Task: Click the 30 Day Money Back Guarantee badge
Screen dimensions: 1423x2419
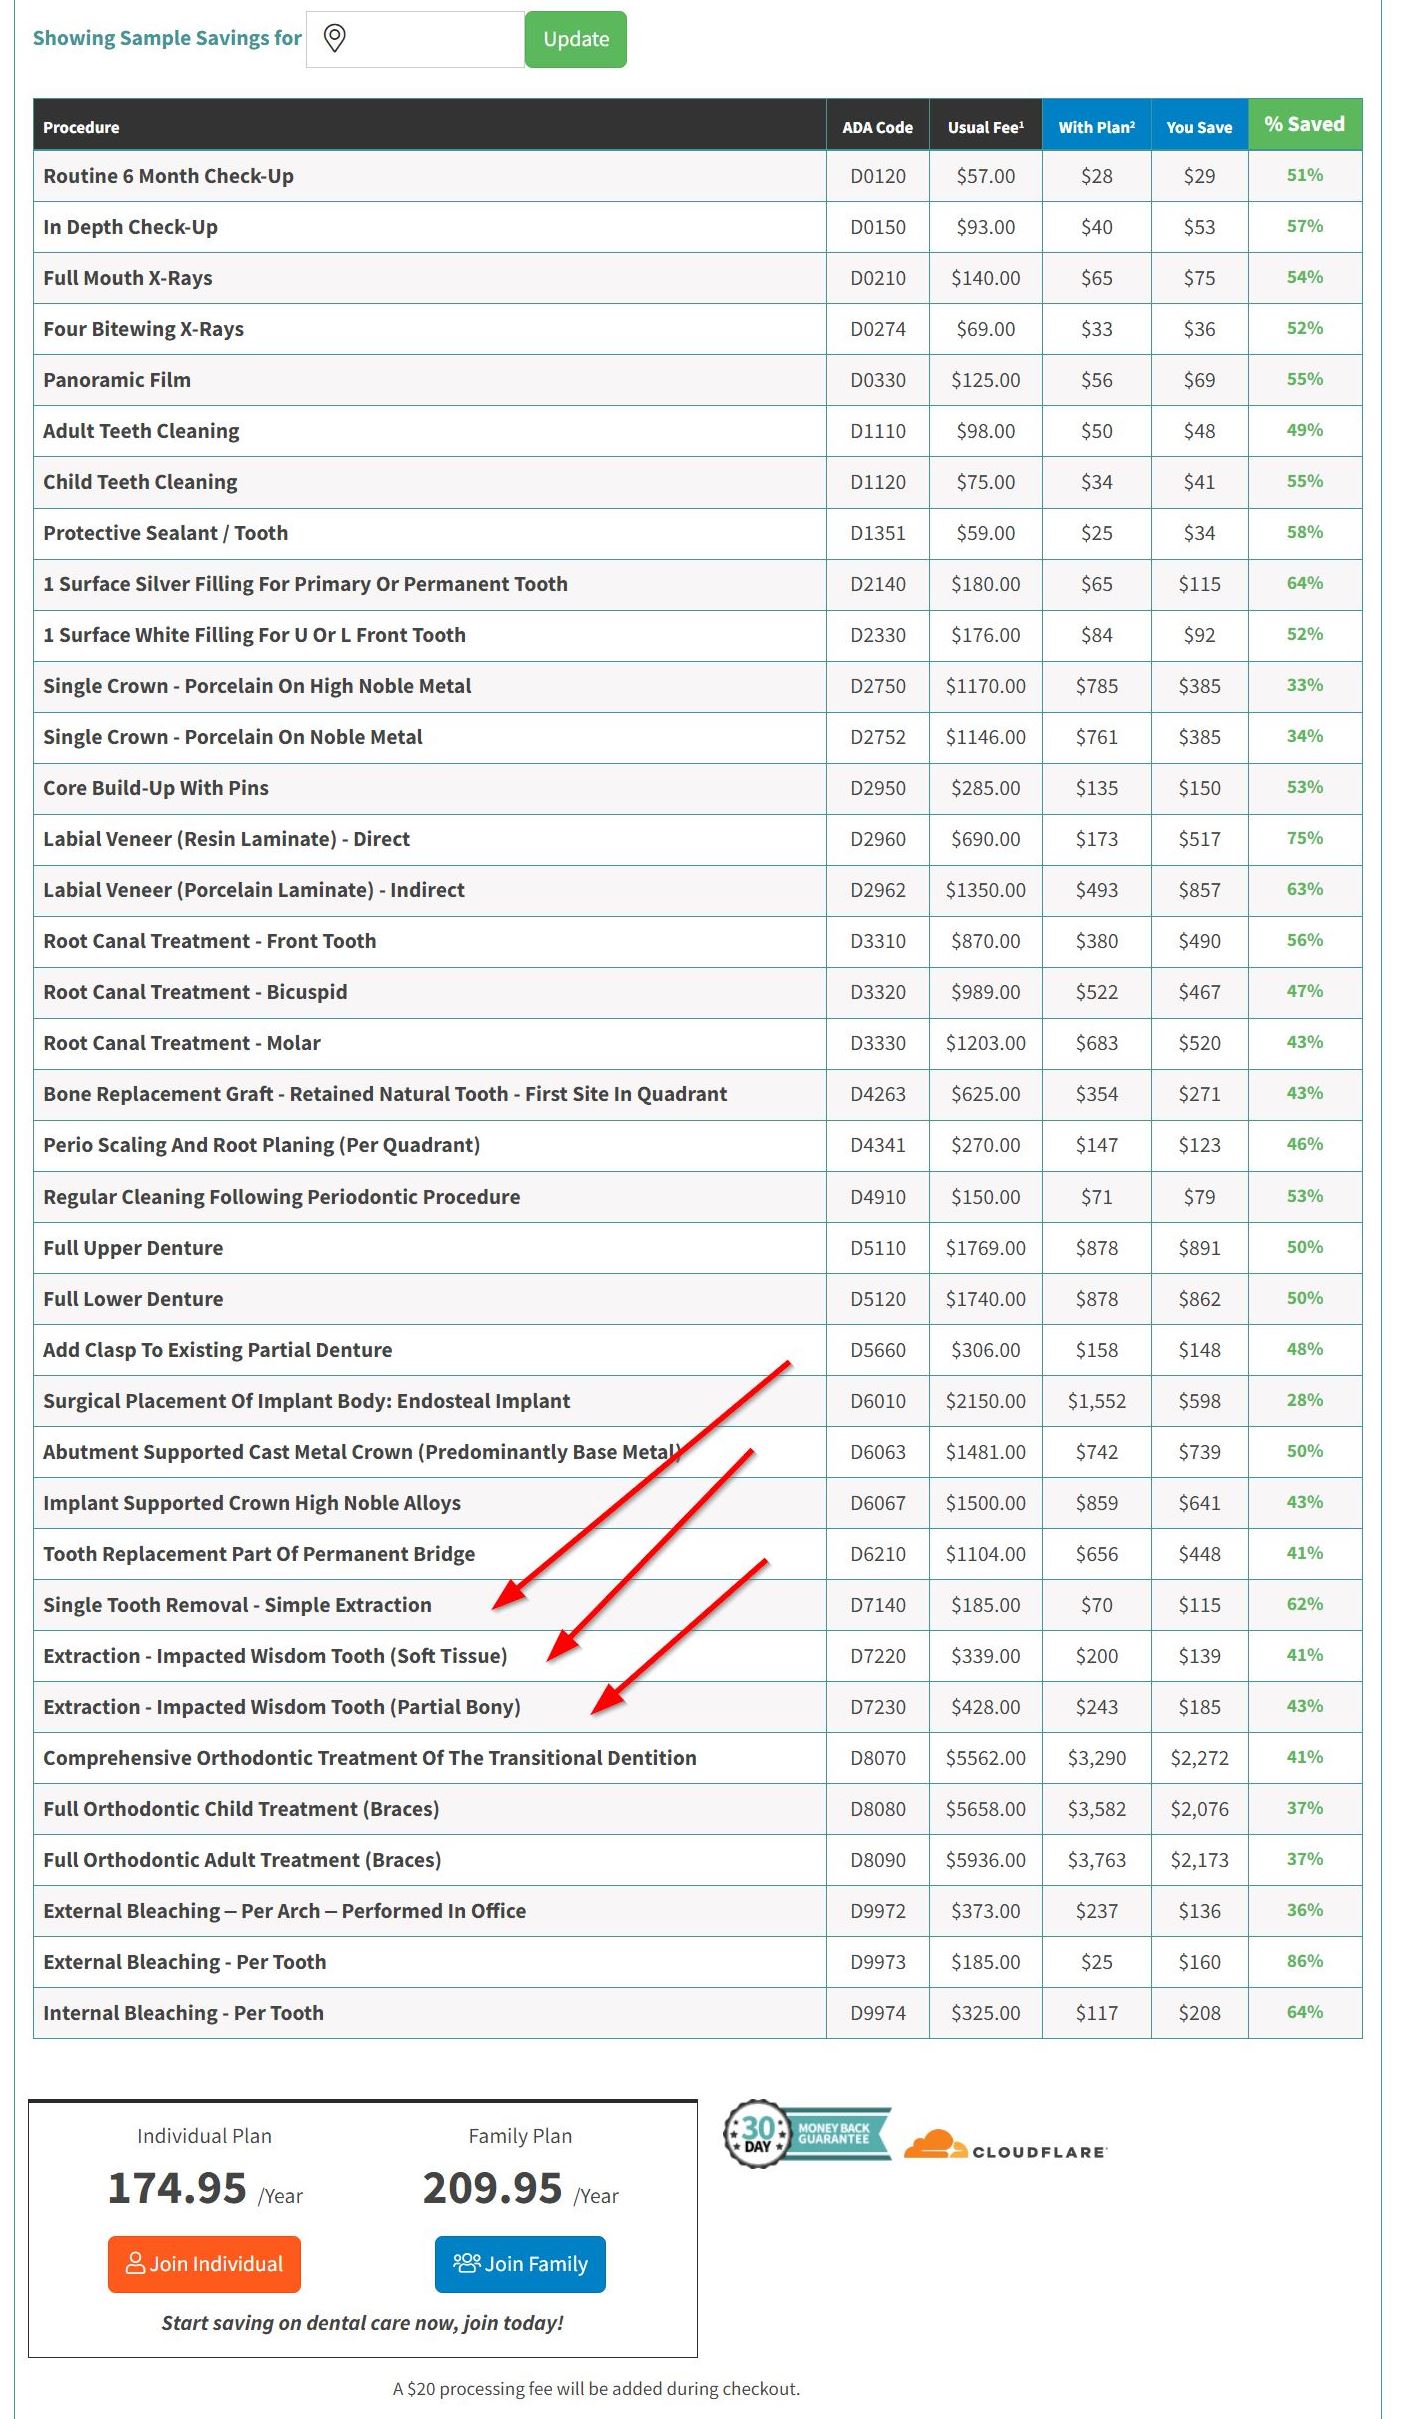Action: click(x=806, y=2133)
